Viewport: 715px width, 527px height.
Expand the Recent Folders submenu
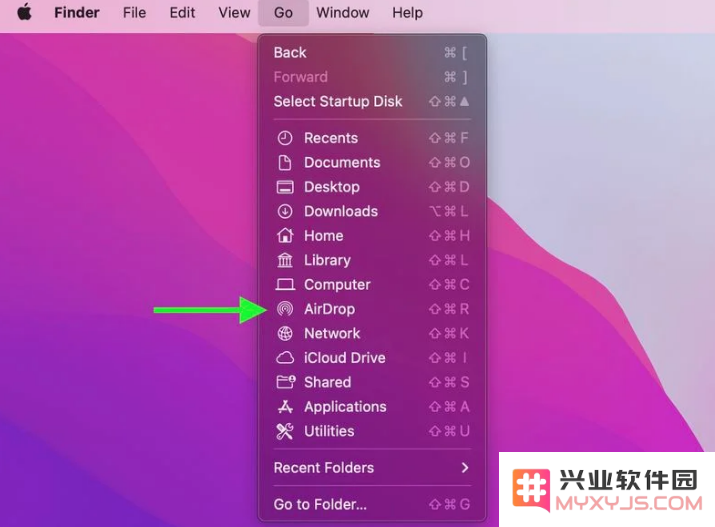point(372,468)
